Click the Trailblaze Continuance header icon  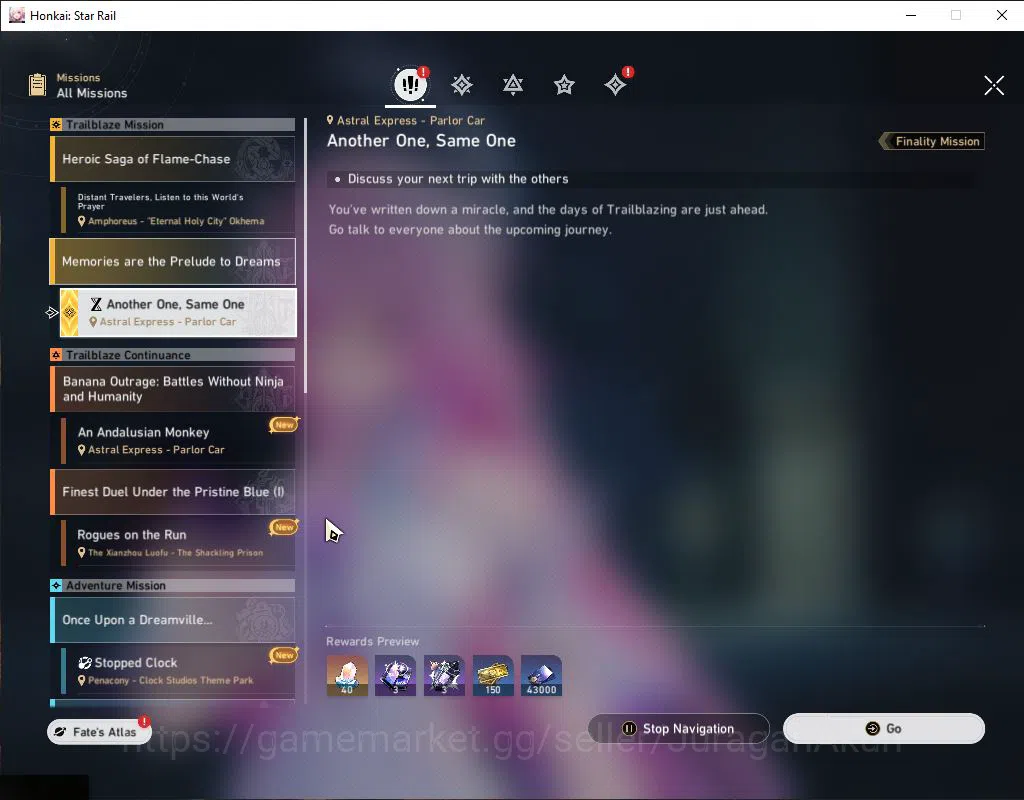click(56, 355)
